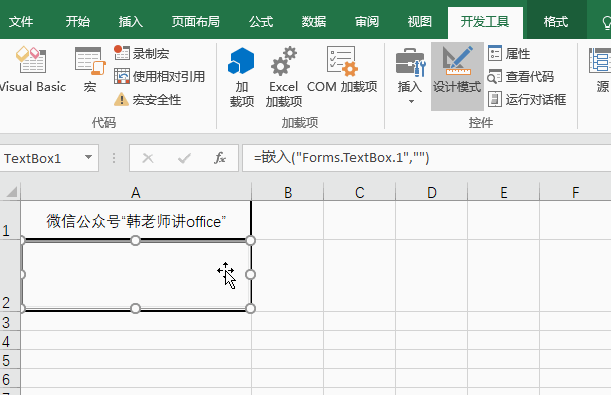Open 宏安全性 macro security settings
The image size is (611, 395).
pos(147,100)
